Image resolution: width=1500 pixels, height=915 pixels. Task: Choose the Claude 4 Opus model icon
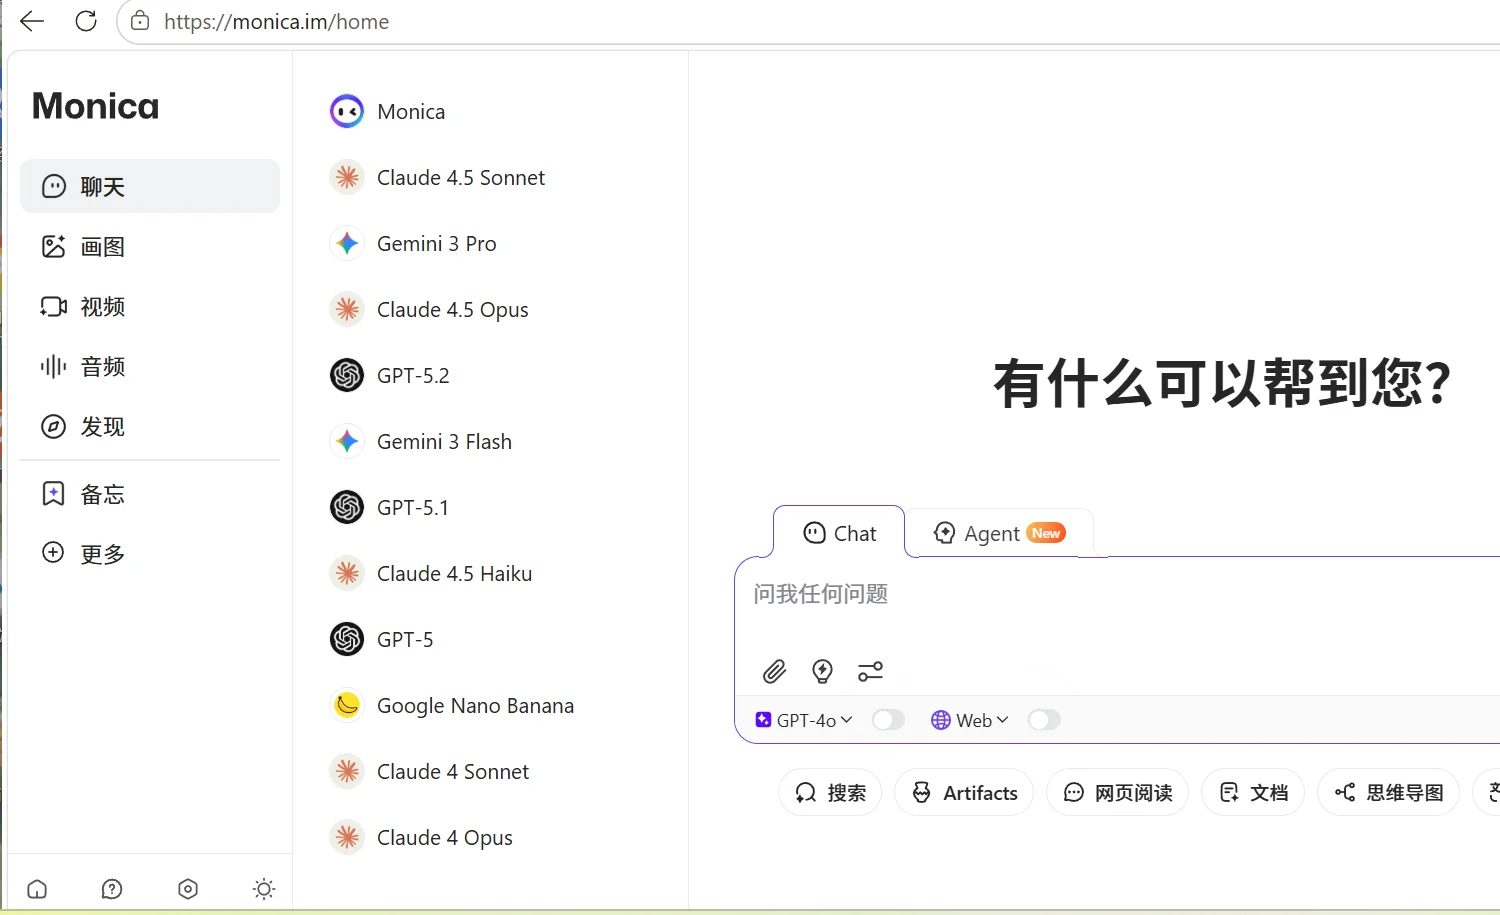click(x=347, y=837)
